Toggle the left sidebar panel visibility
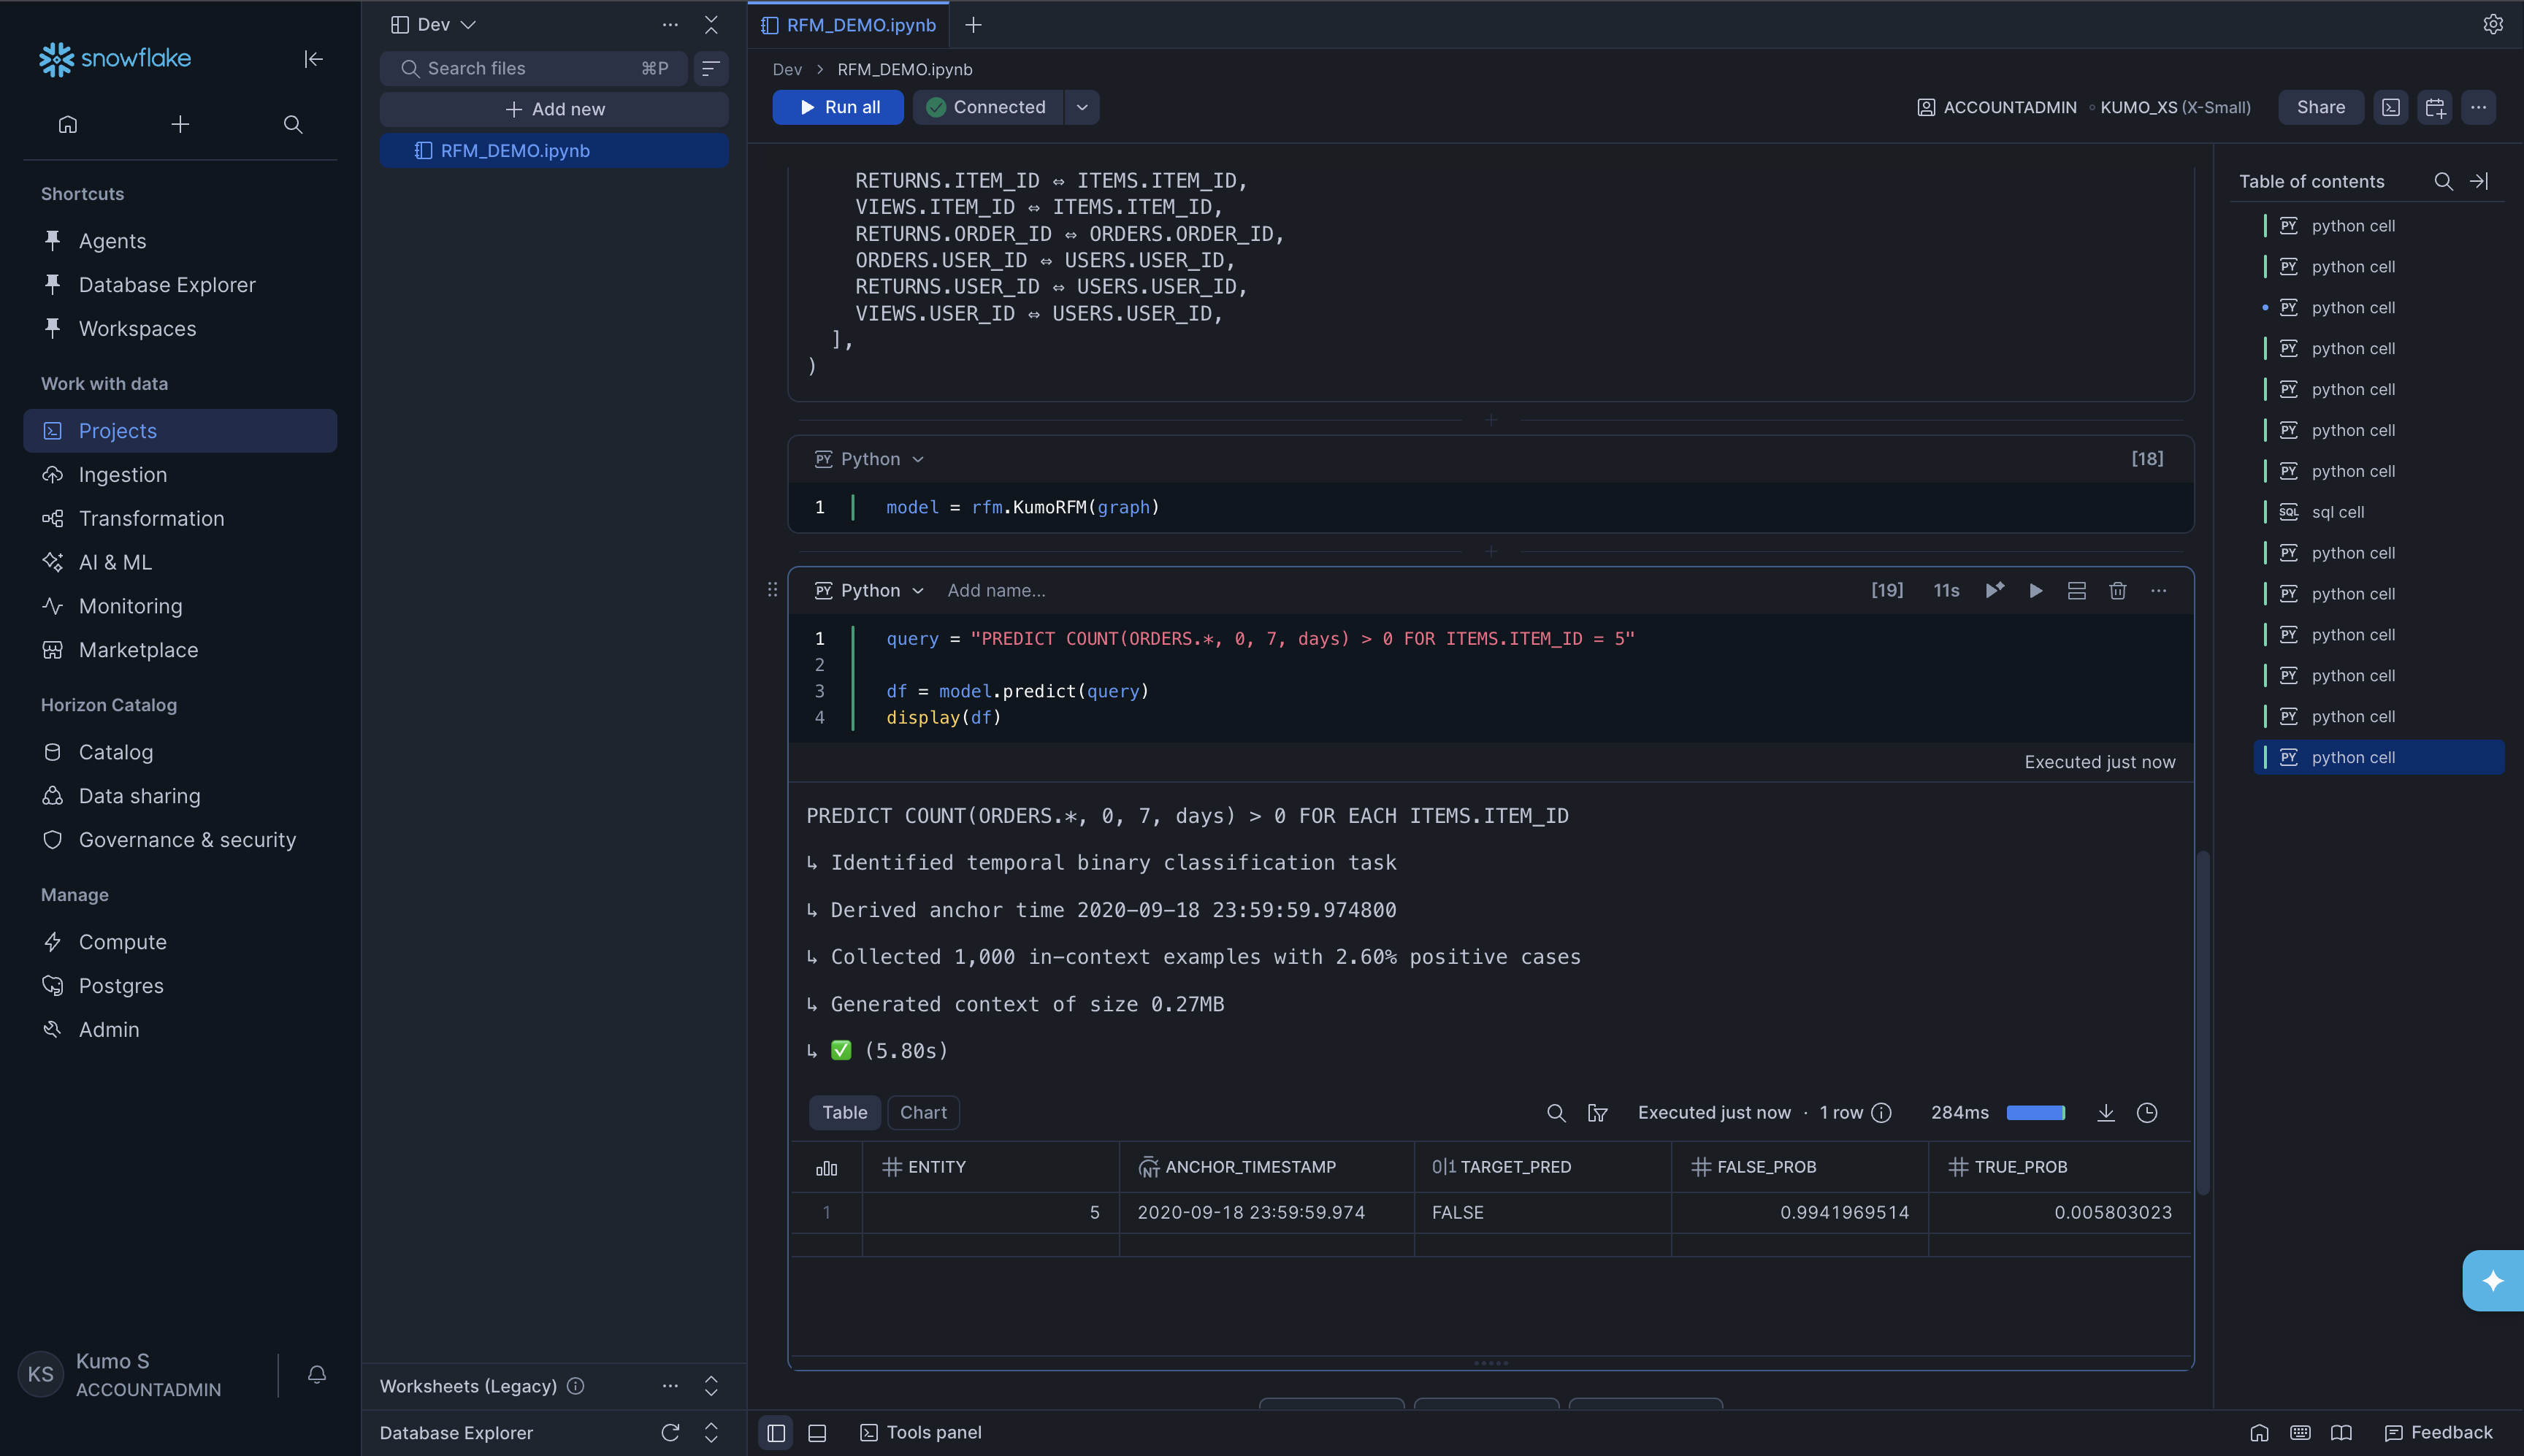 coord(776,1433)
